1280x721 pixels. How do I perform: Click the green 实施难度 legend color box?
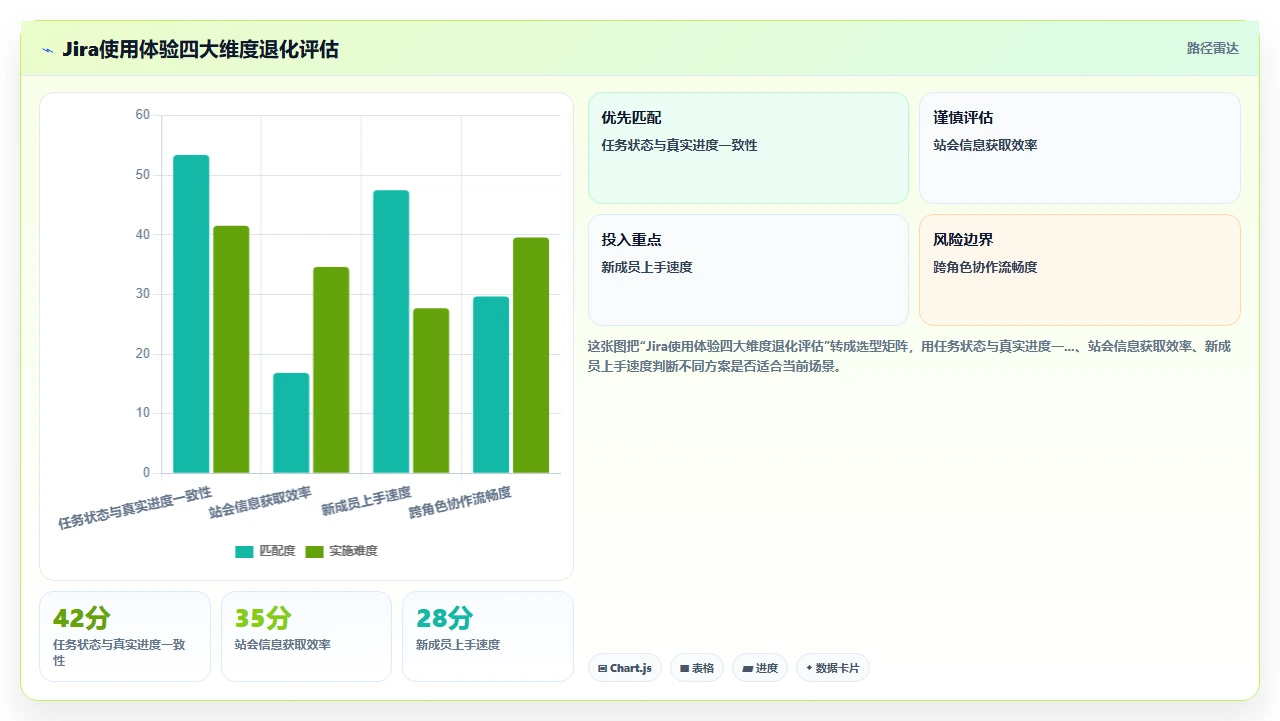(314, 552)
